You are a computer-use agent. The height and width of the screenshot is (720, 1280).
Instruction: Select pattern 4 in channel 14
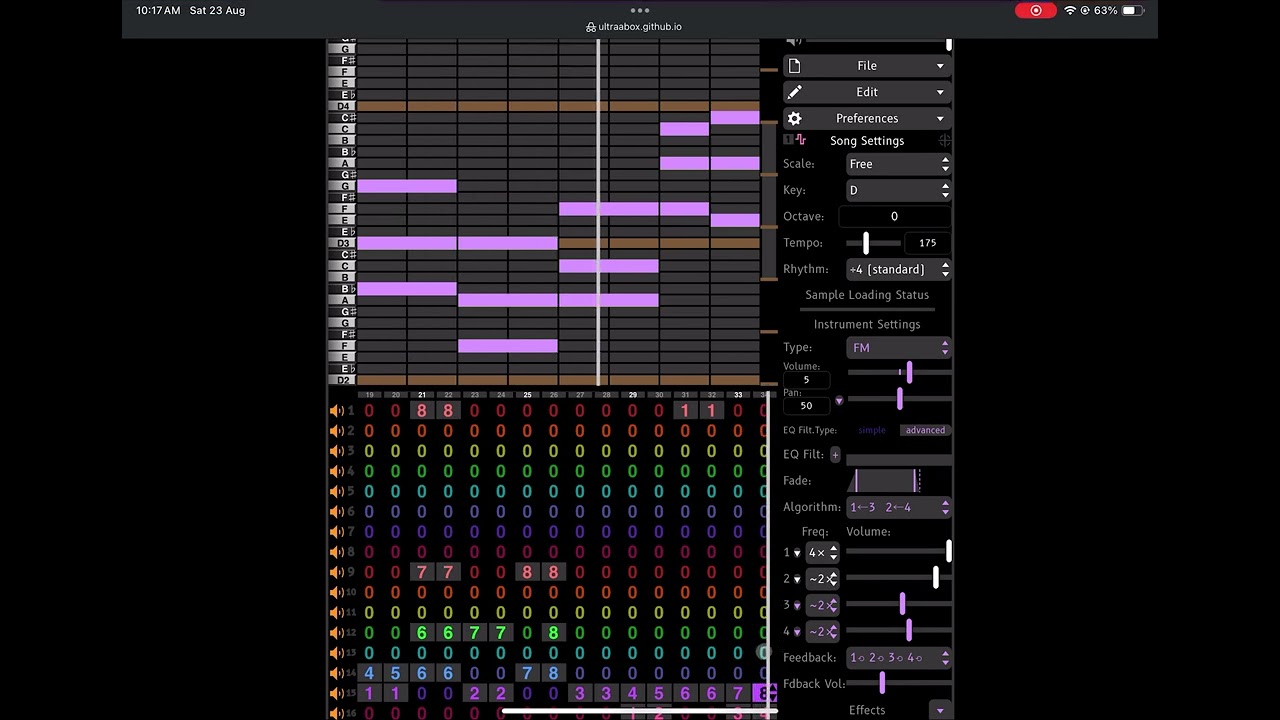point(369,673)
